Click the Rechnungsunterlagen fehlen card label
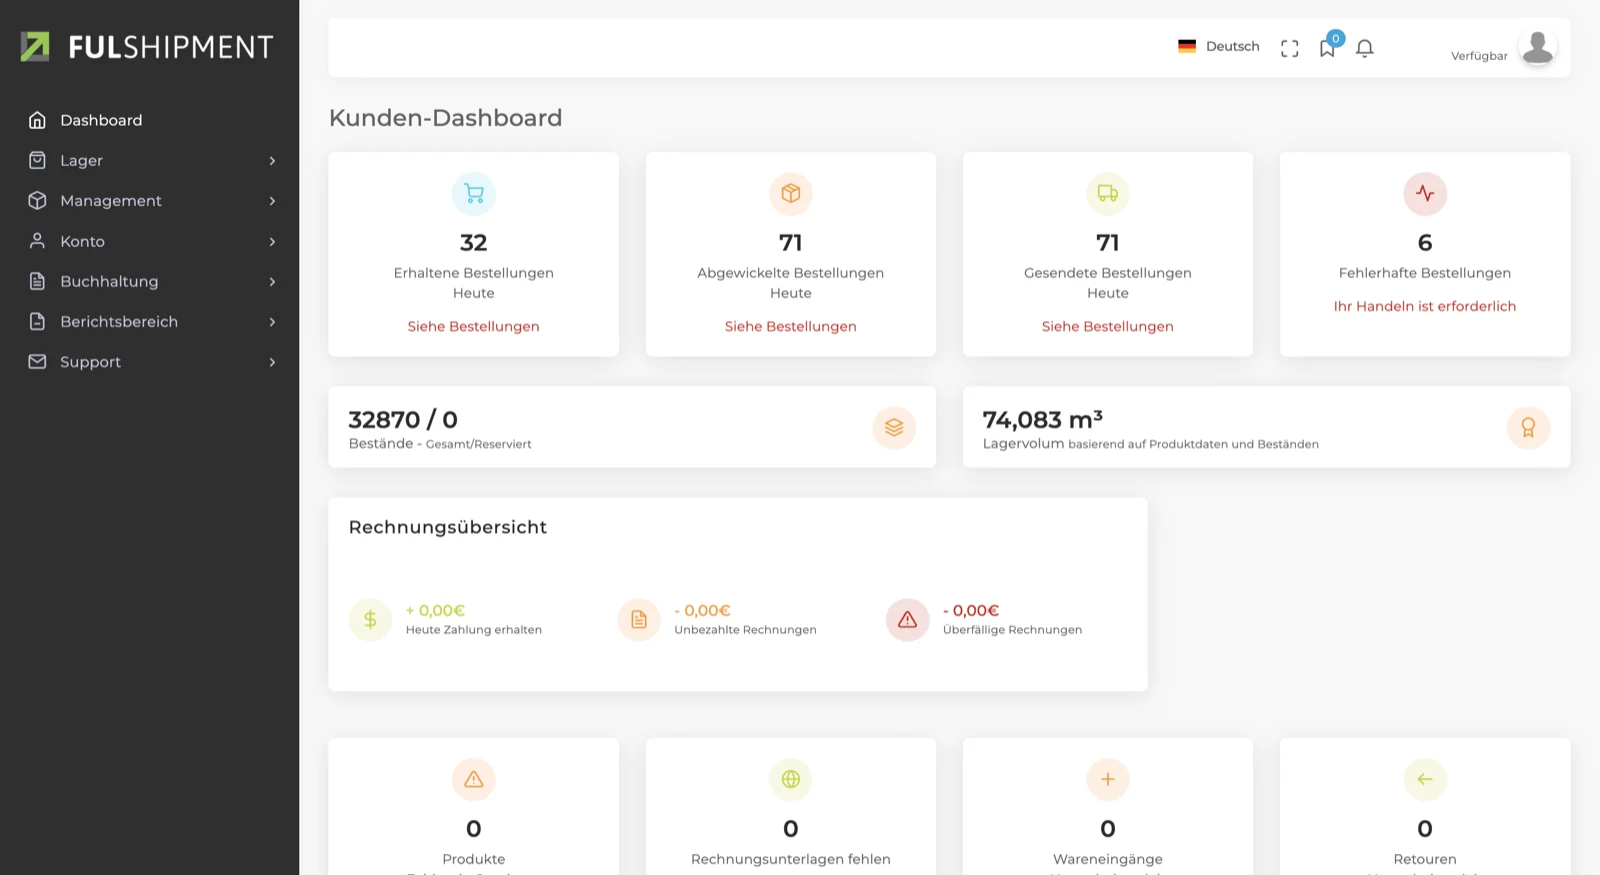 pyautogui.click(x=791, y=859)
